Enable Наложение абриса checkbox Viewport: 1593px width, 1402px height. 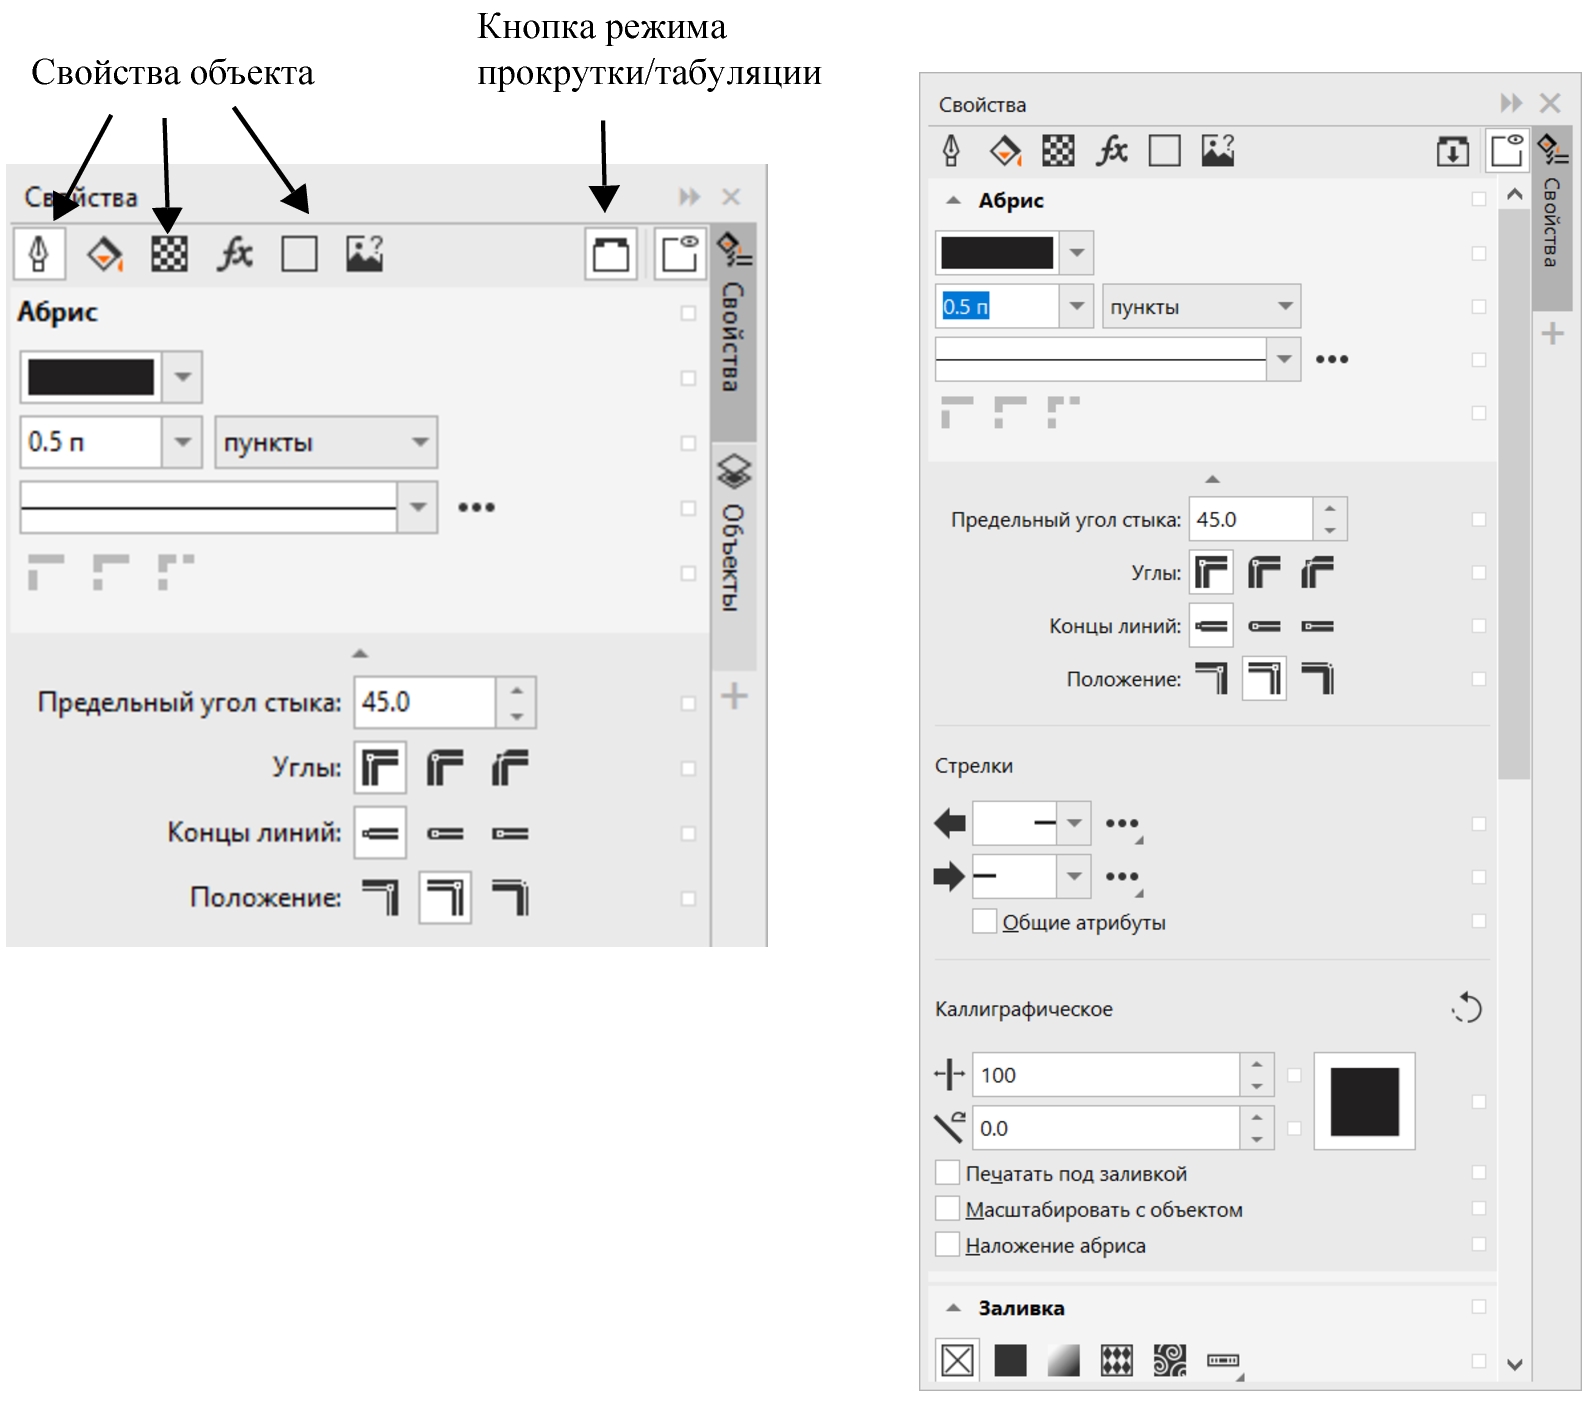point(947,1244)
